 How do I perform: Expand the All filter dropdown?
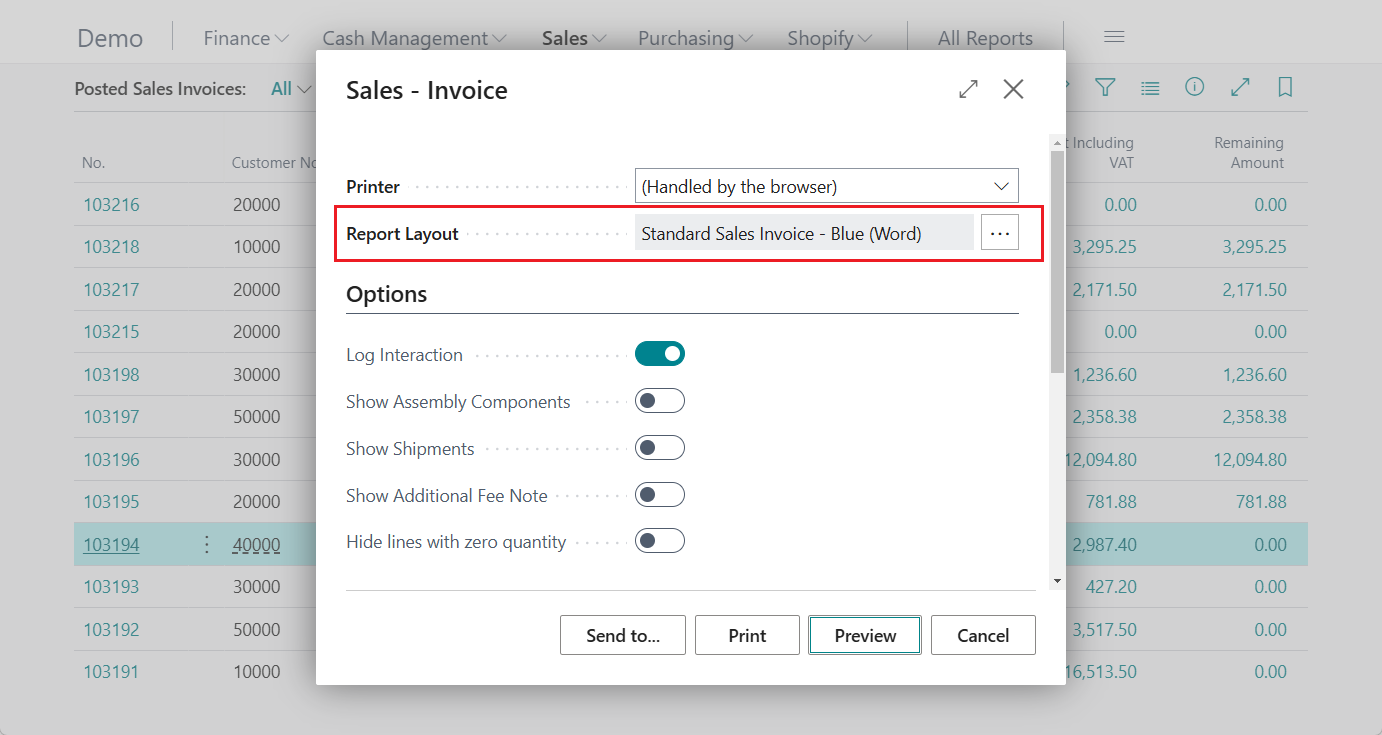tap(290, 88)
